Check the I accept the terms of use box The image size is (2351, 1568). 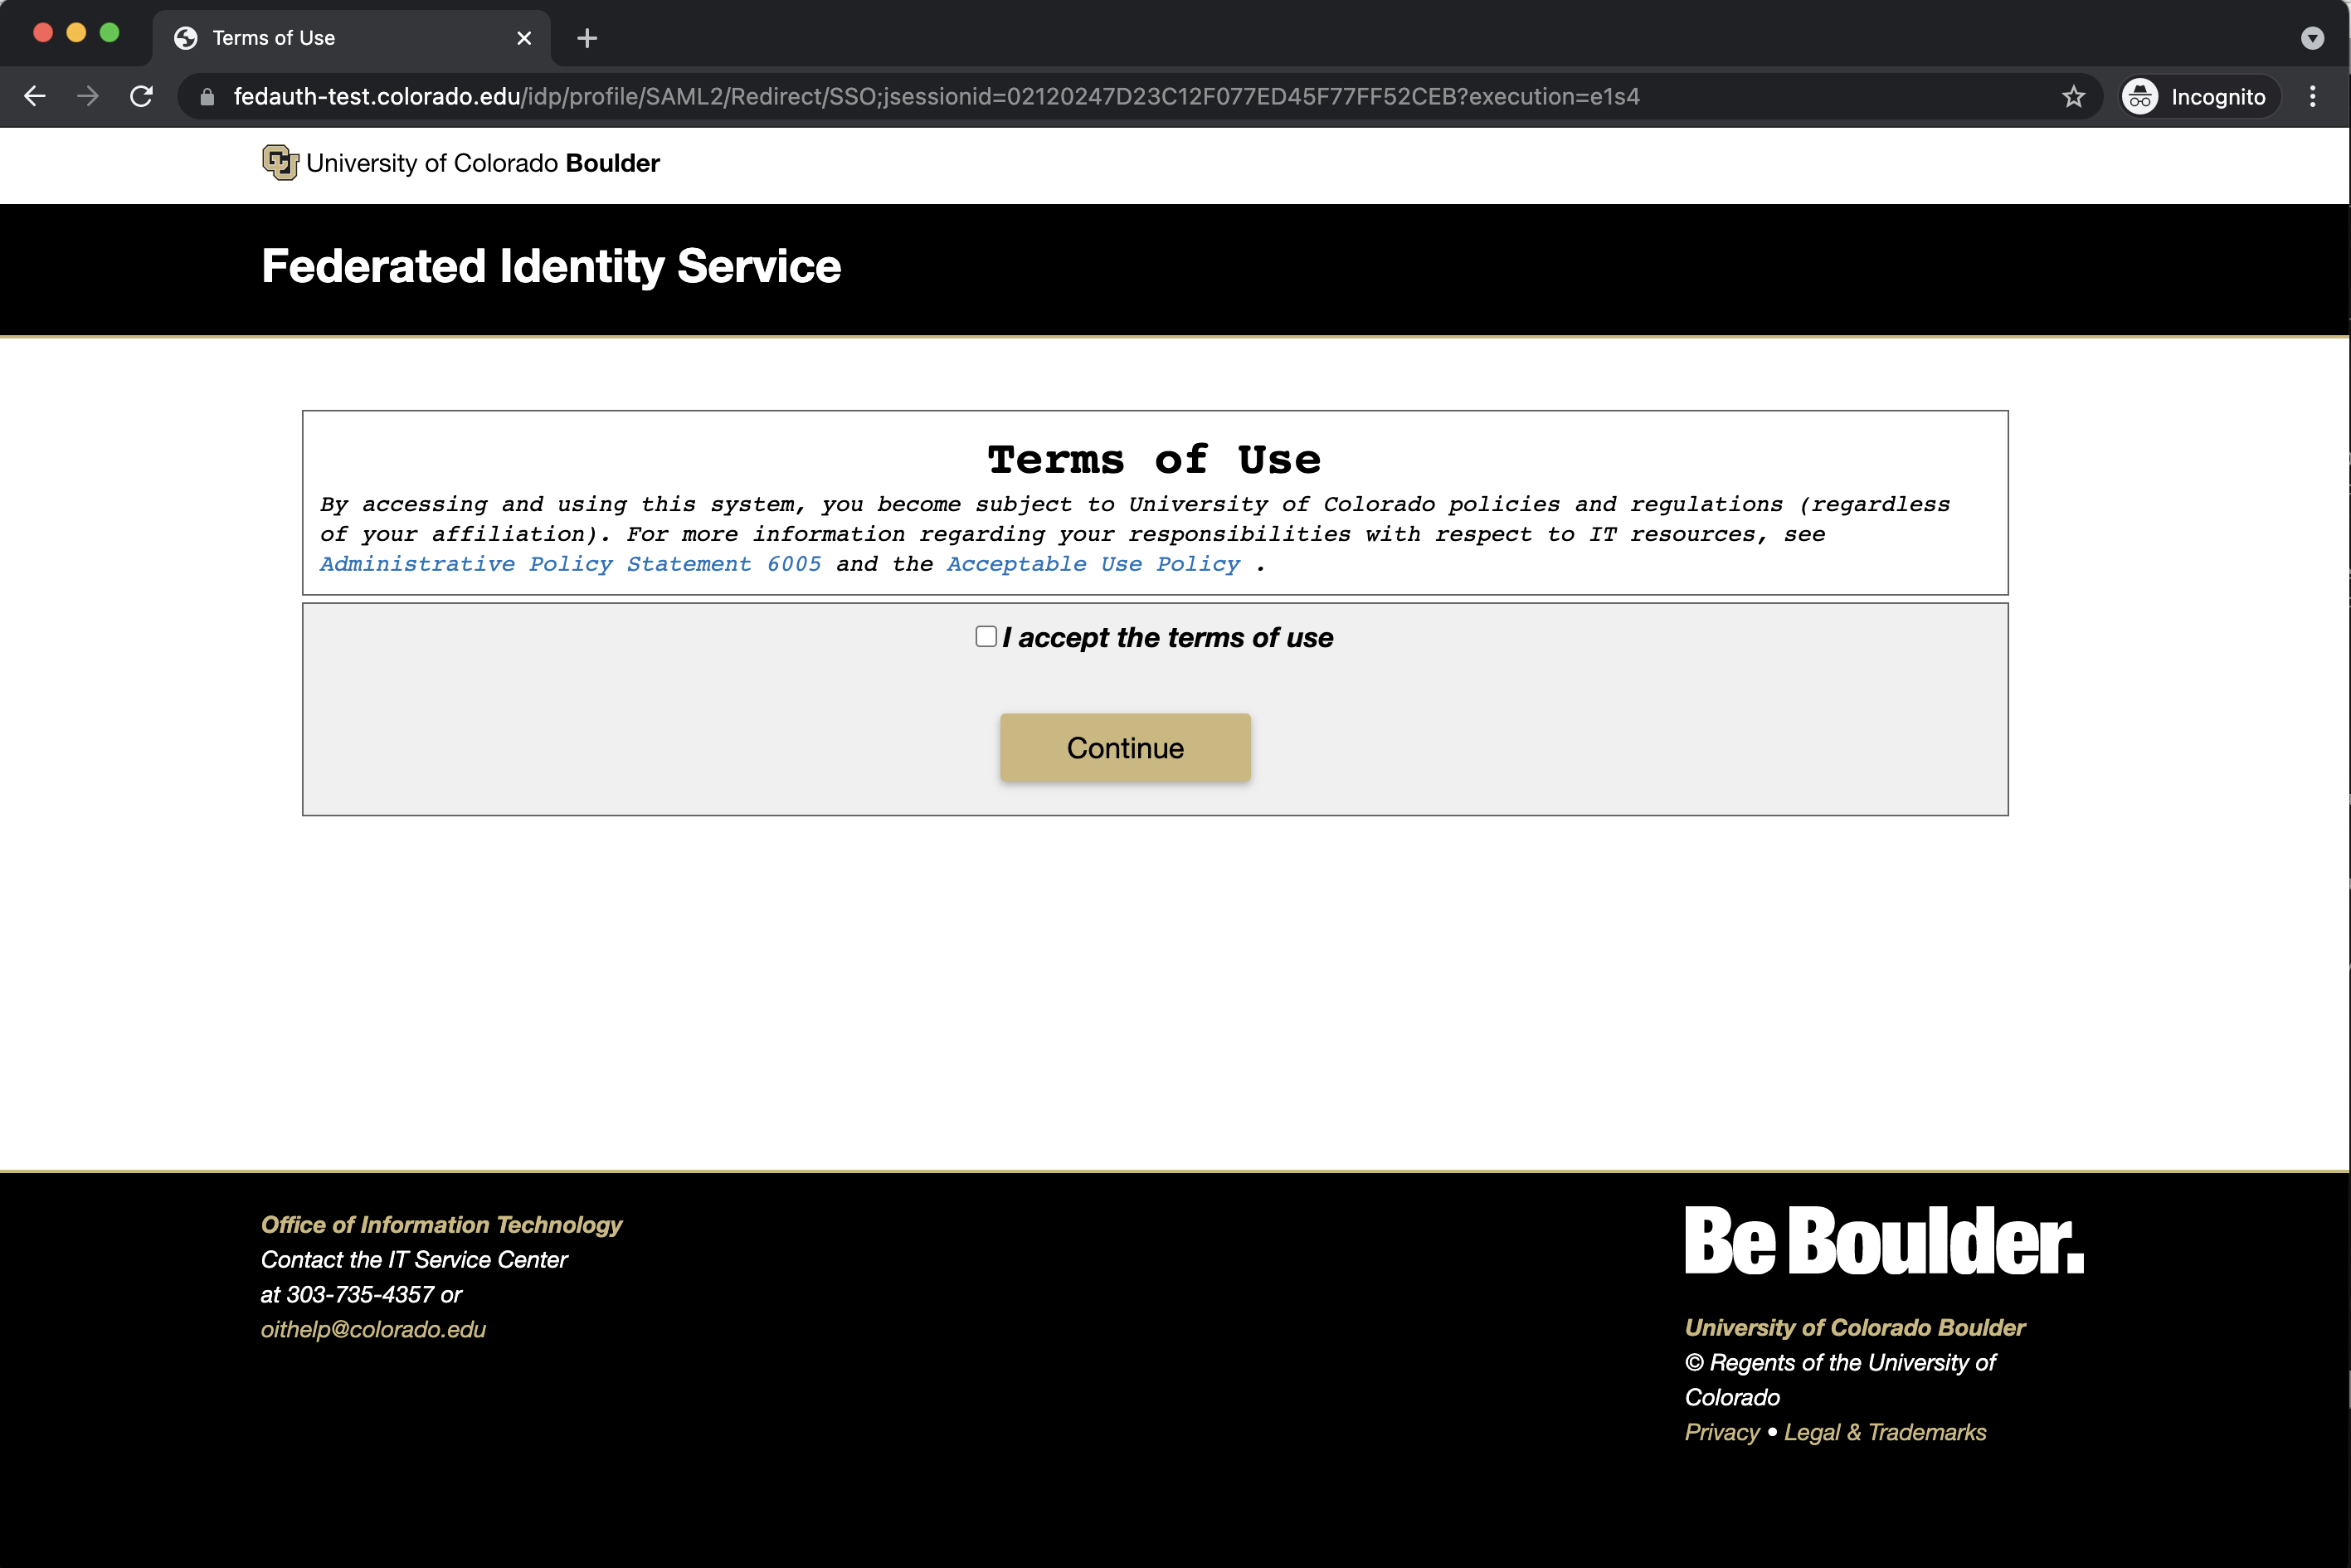pos(985,636)
